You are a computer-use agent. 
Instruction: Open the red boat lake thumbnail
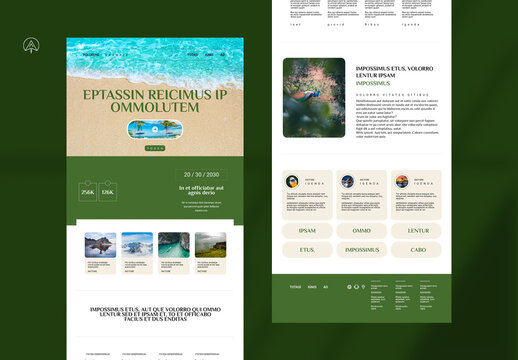pyautogui.click(x=100, y=245)
